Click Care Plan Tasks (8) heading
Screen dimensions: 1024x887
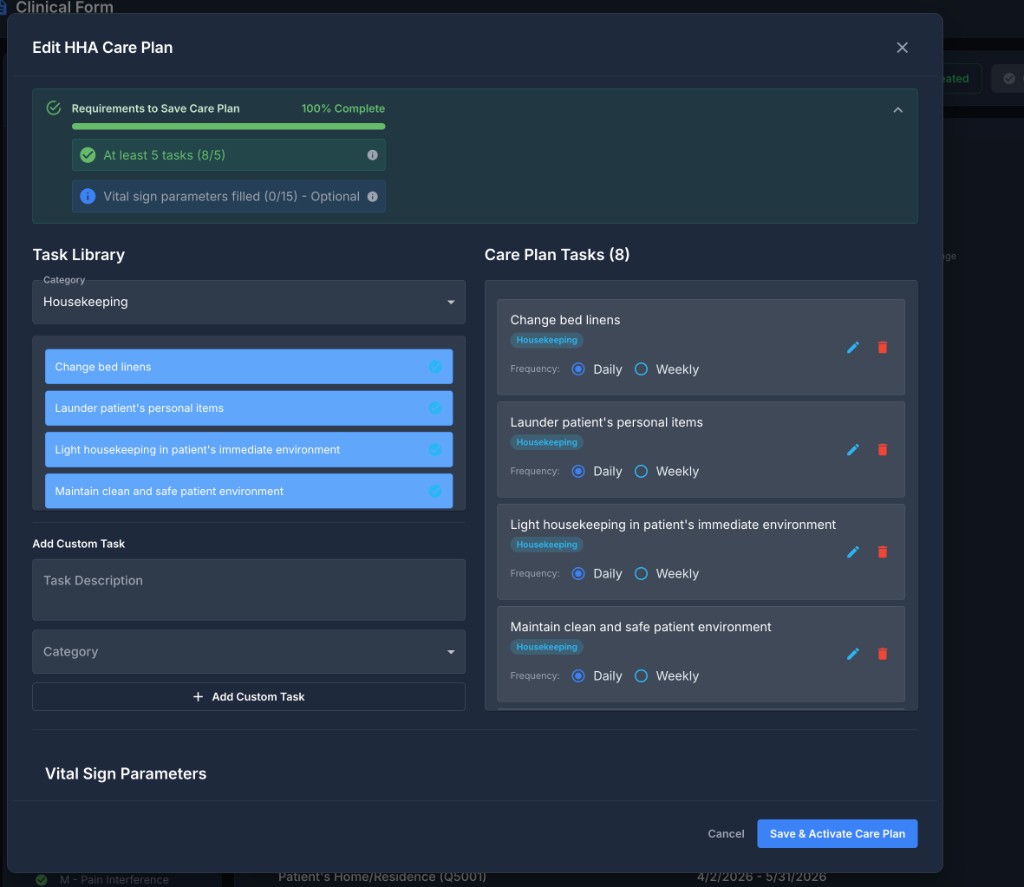(x=557, y=254)
